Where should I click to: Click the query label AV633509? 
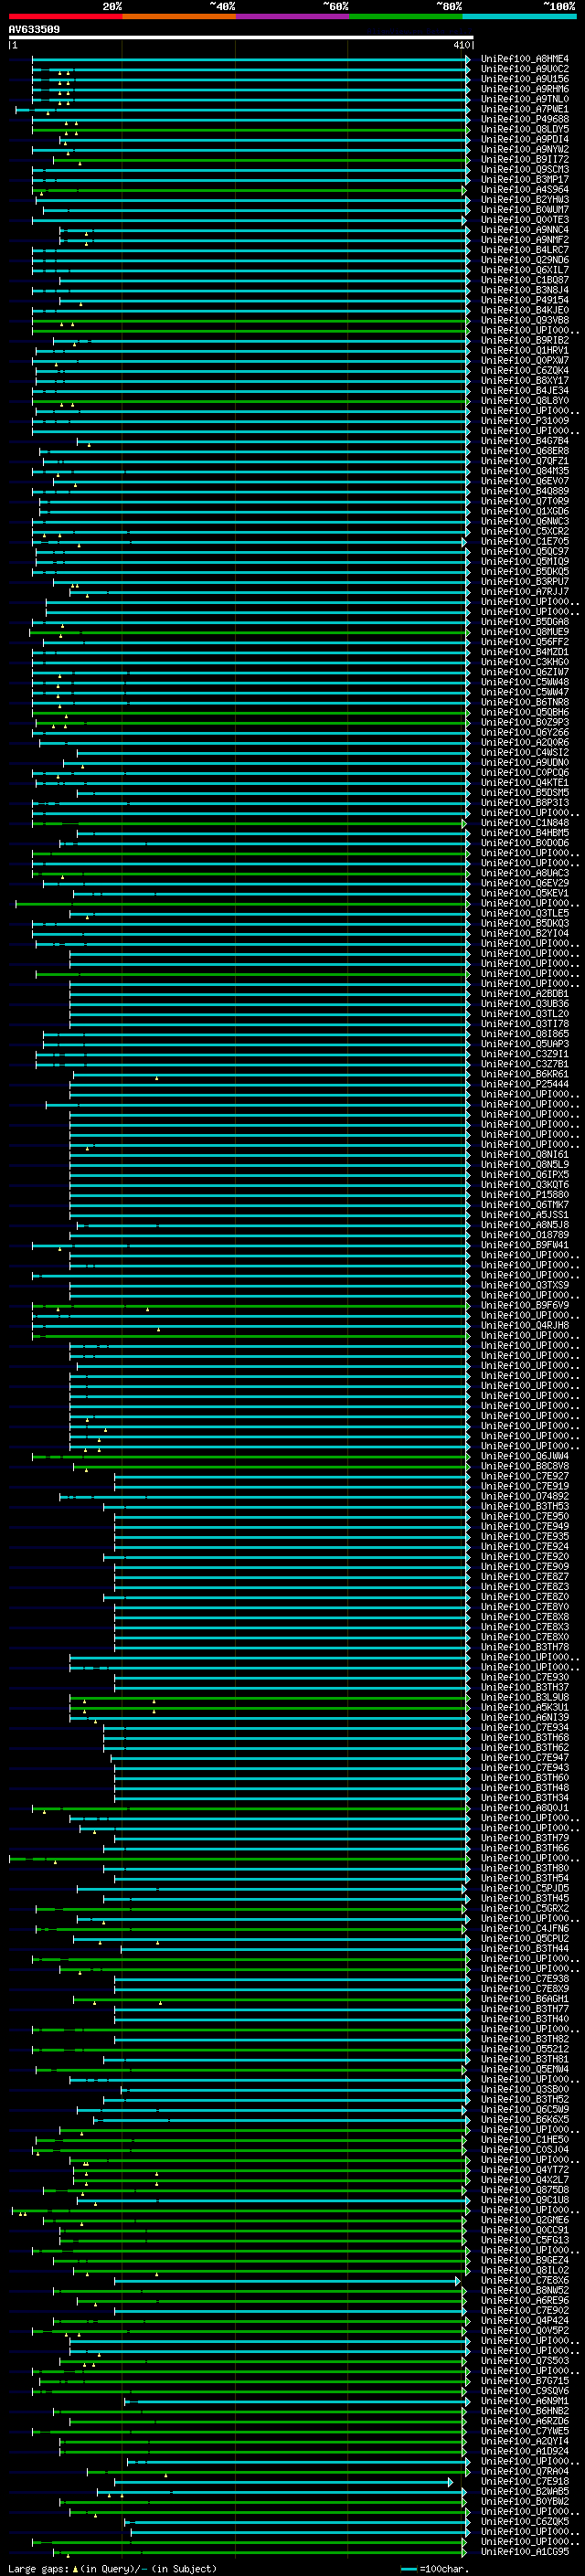pos(34,30)
